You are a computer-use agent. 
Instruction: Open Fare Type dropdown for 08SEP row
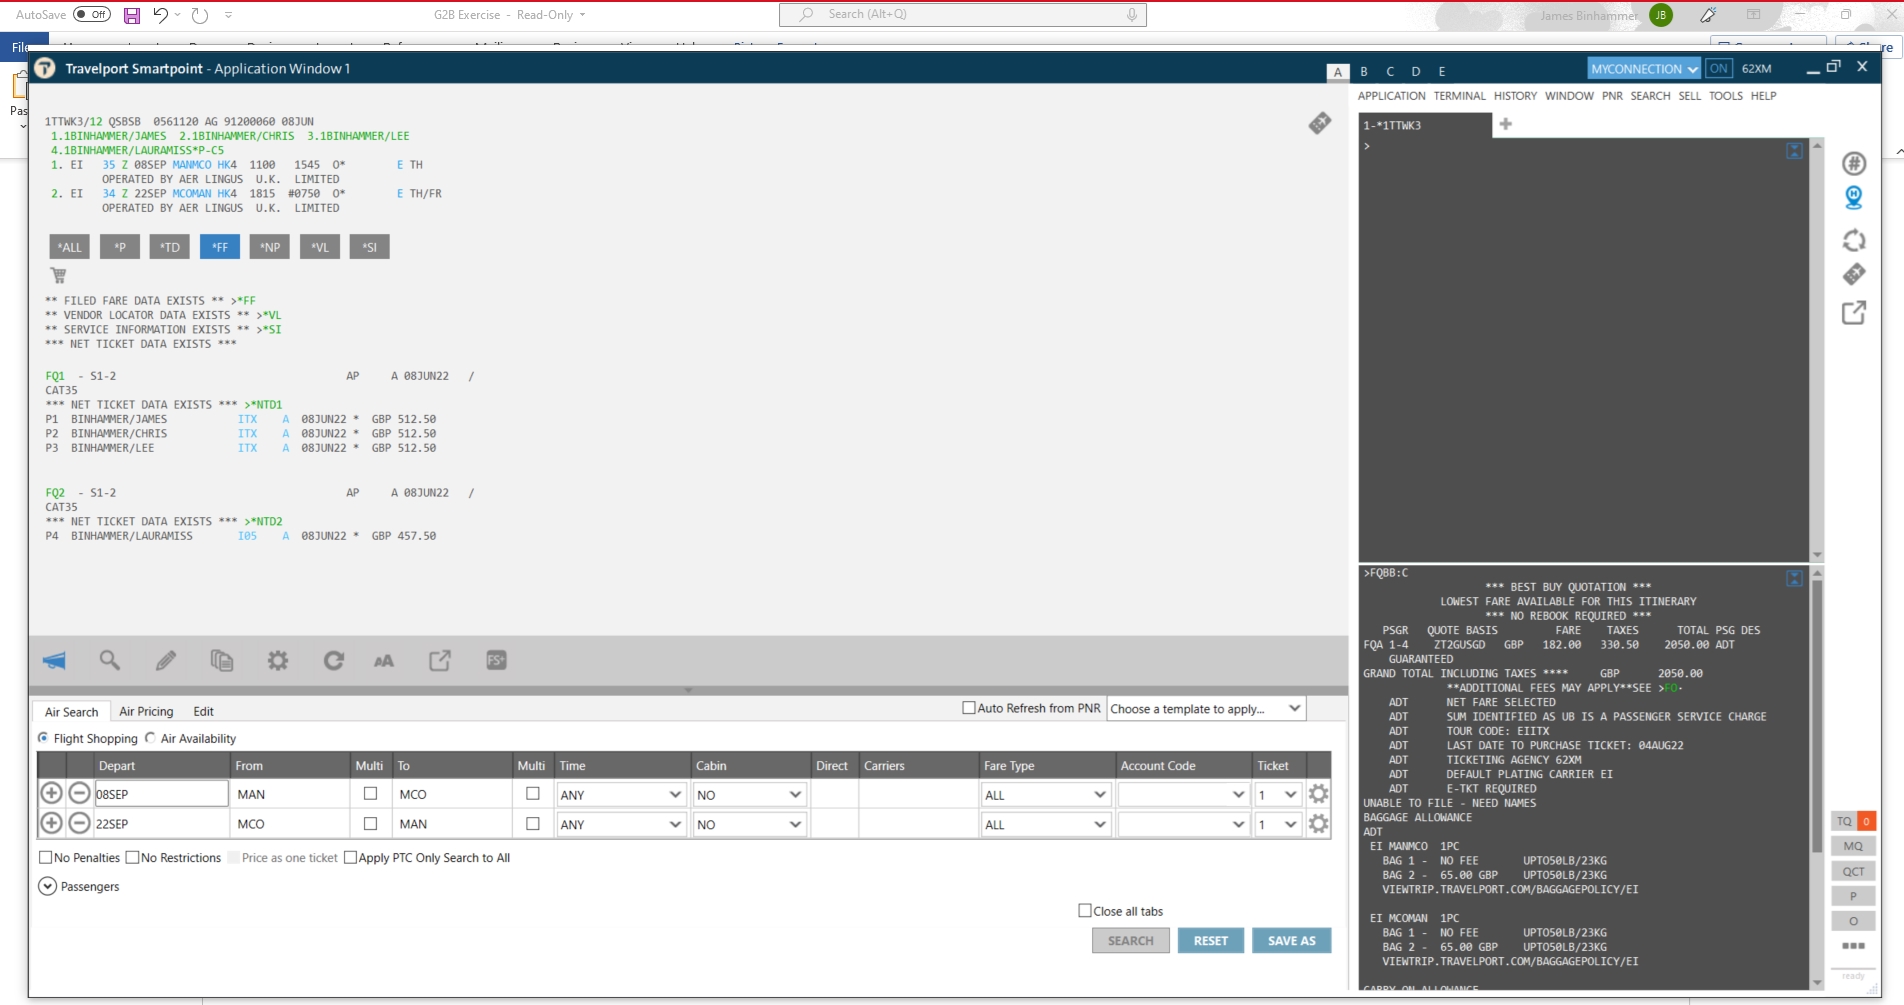pyautogui.click(x=1046, y=795)
